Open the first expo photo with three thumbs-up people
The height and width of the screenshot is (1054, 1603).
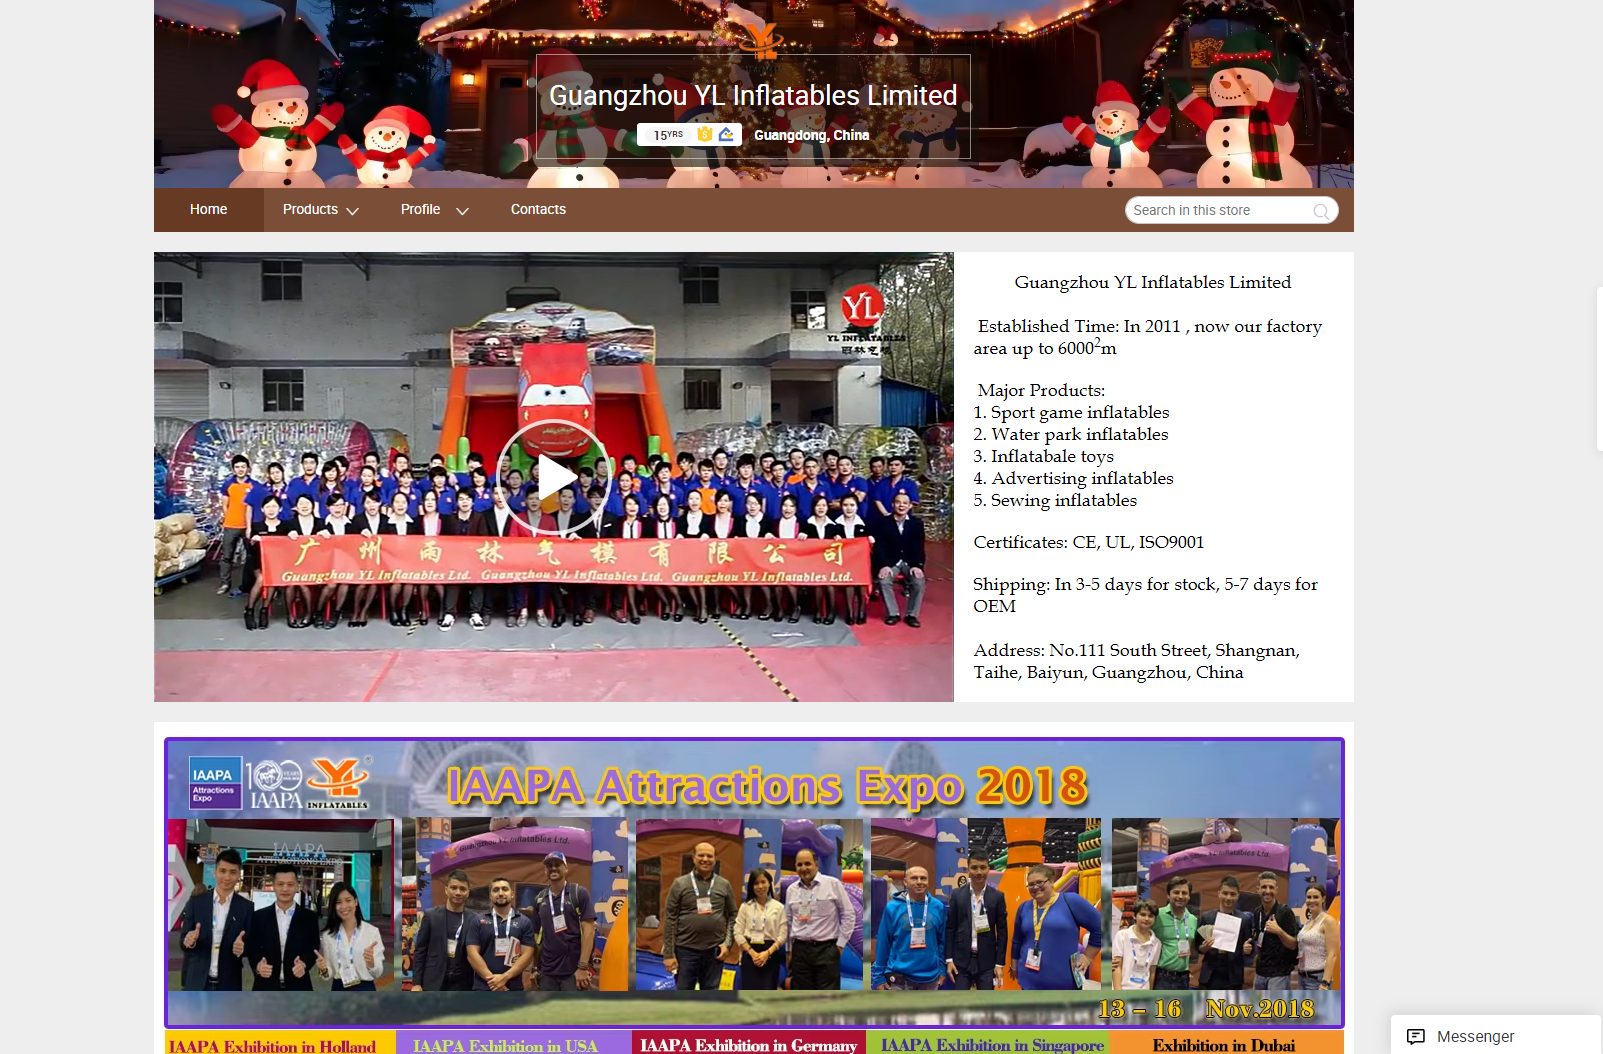281,905
